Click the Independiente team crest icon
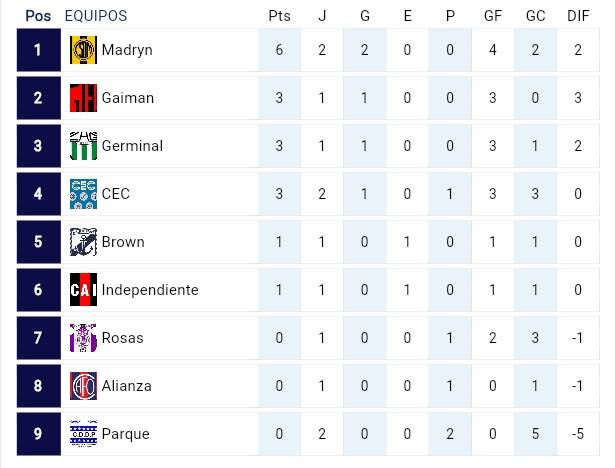The height and width of the screenshot is (468, 615). [83, 290]
